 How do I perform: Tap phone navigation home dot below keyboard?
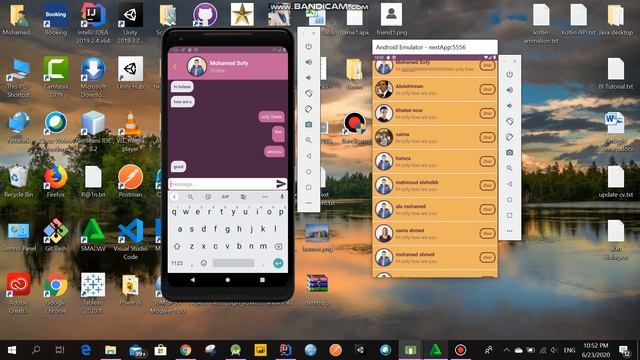click(x=228, y=280)
